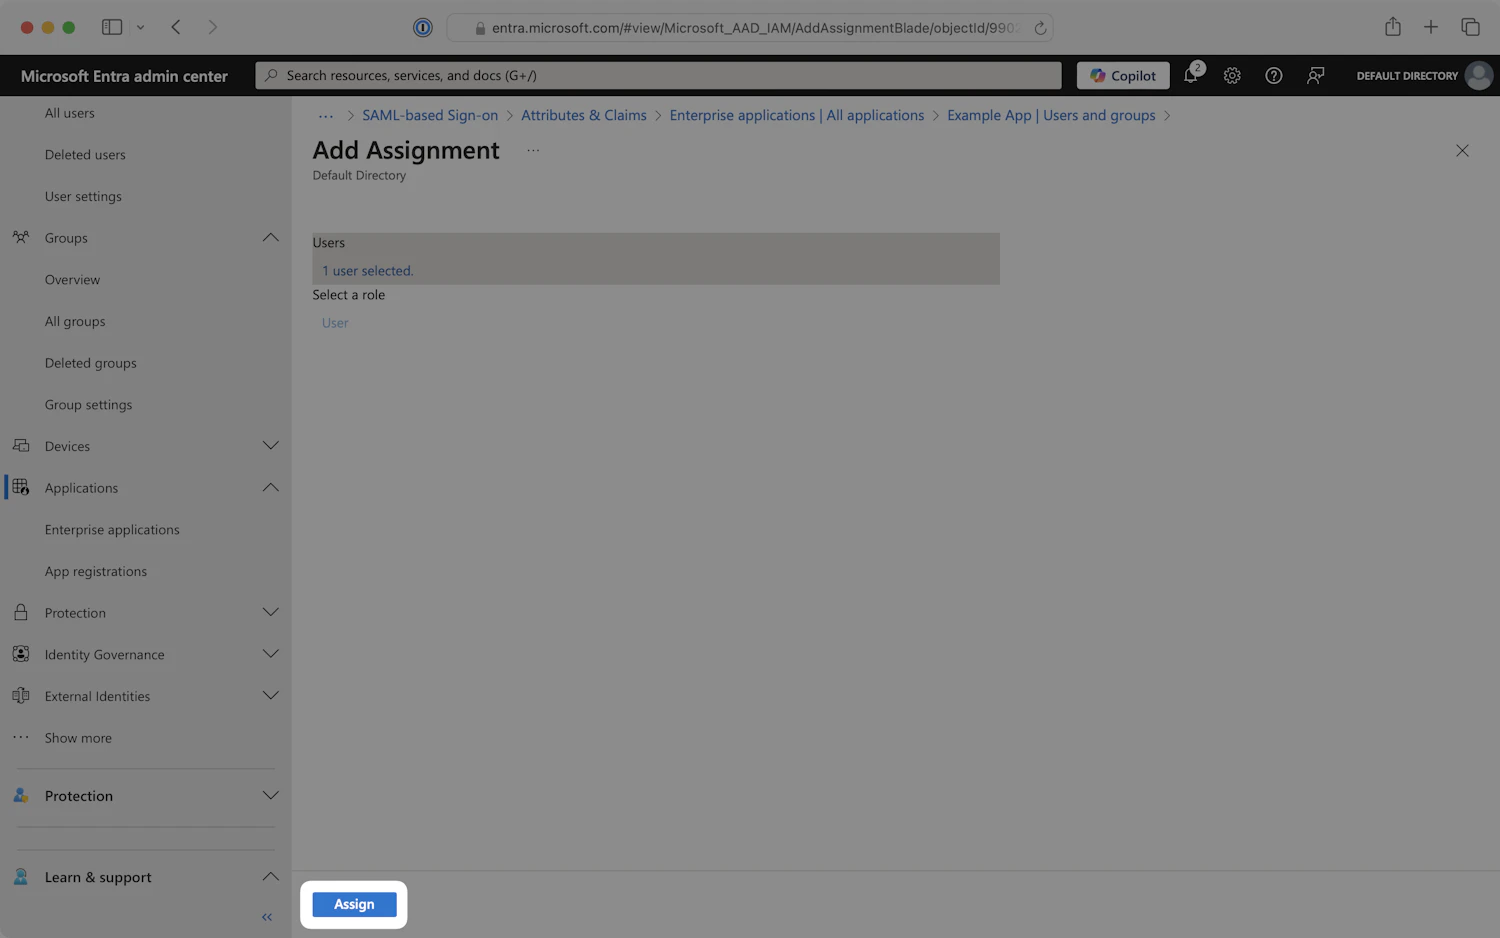
Task: Open Group settings in sidebar
Action: pos(88,405)
